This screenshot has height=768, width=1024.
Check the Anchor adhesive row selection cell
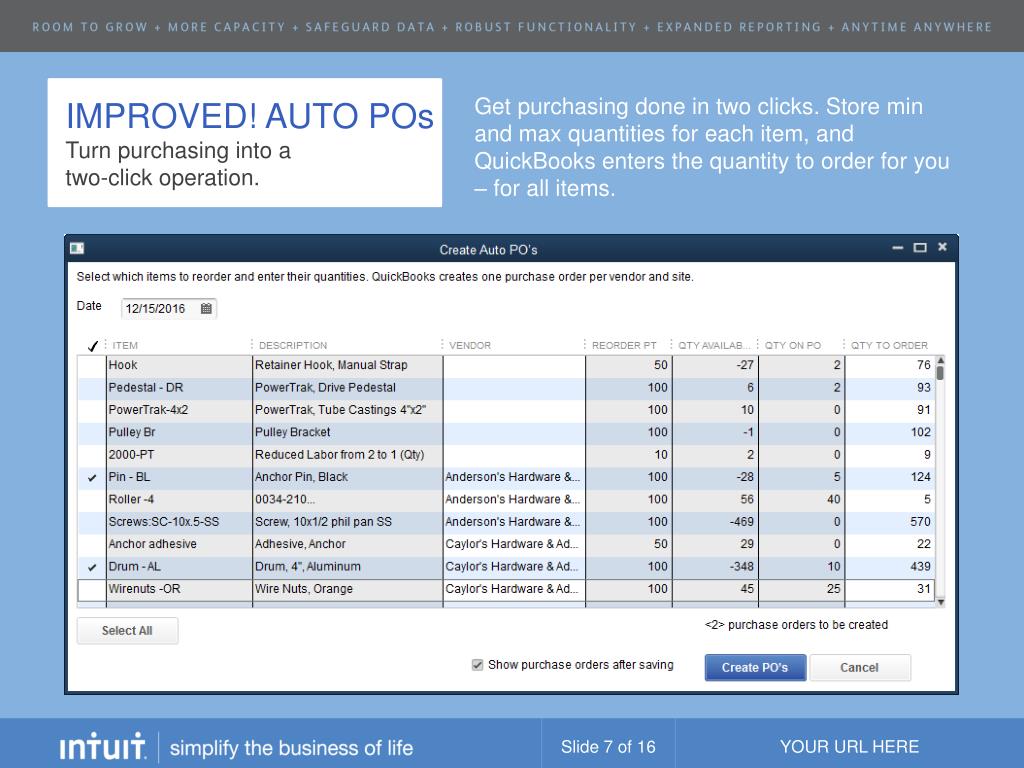(x=92, y=544)
